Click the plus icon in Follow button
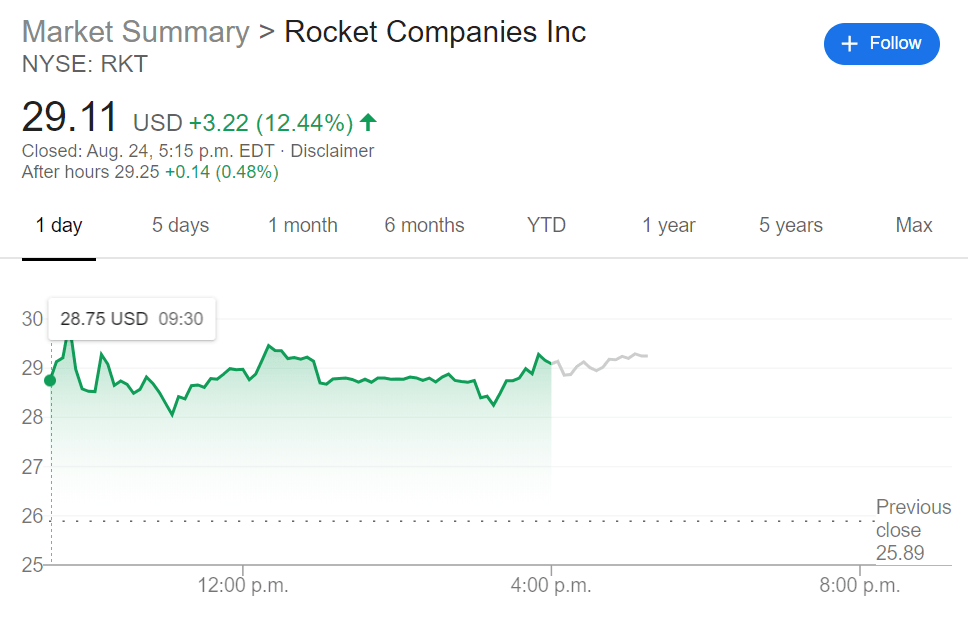This screenshot has width=968, height=620. (x=850, y=44)
